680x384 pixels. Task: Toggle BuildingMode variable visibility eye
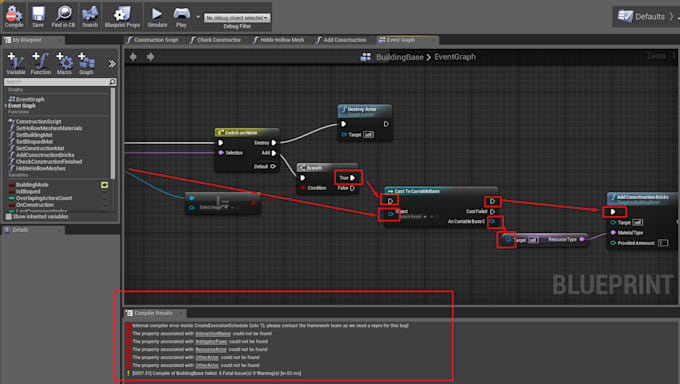point(105,185)
